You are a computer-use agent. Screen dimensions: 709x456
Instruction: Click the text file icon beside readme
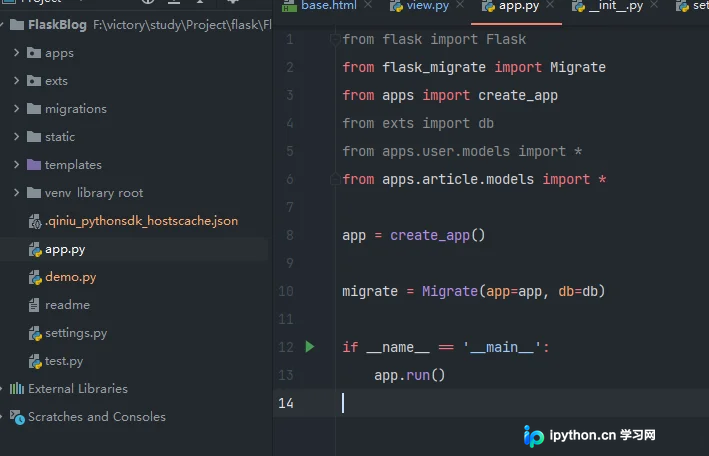34,305
